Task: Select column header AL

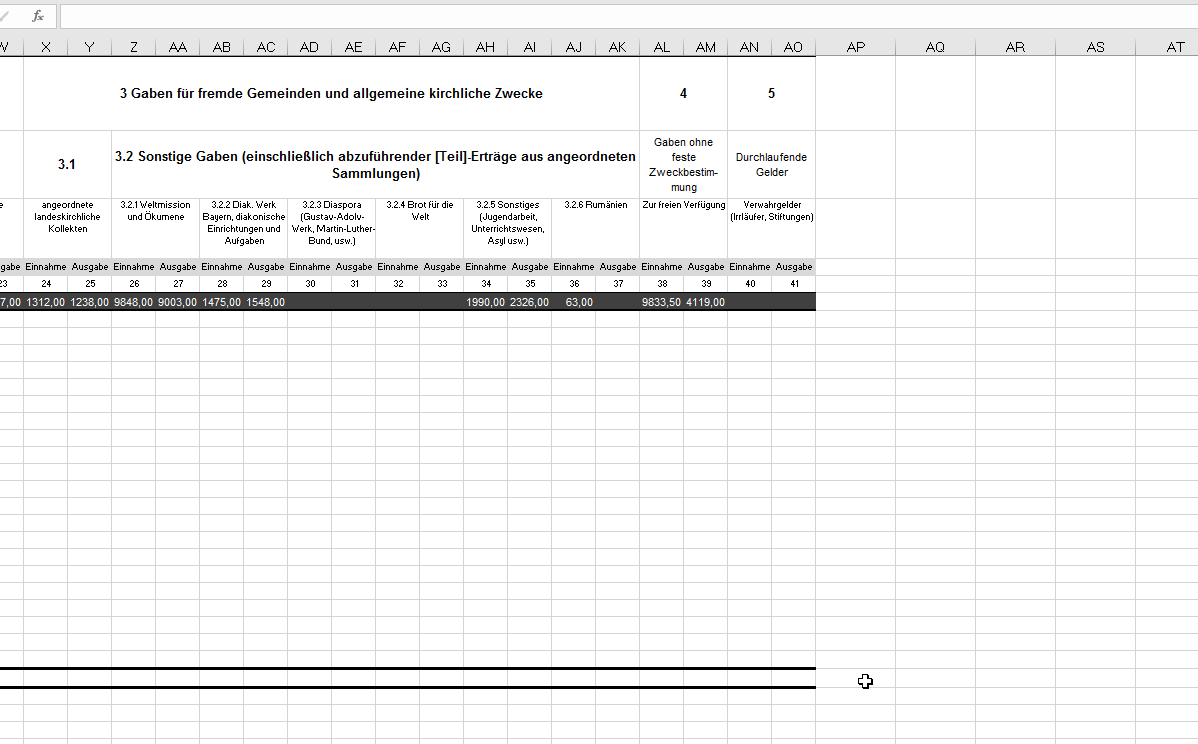Action: [661, 47]
